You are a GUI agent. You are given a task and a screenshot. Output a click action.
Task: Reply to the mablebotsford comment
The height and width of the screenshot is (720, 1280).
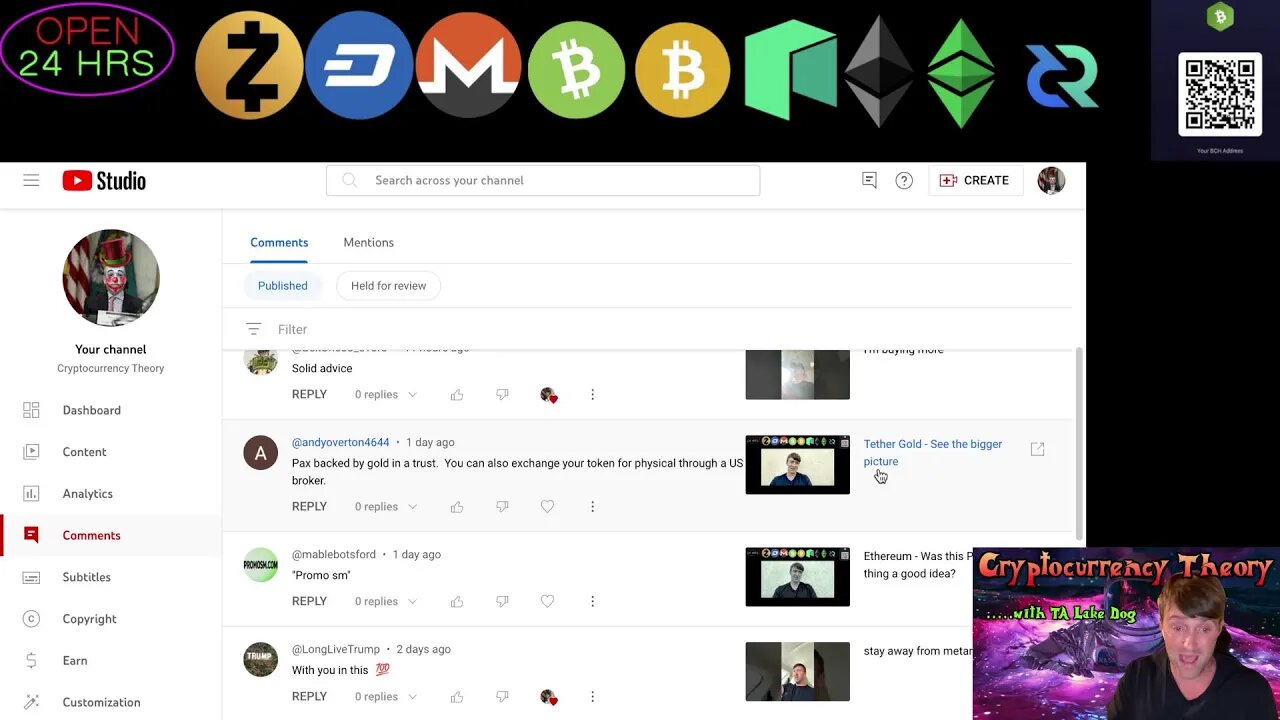309,601
